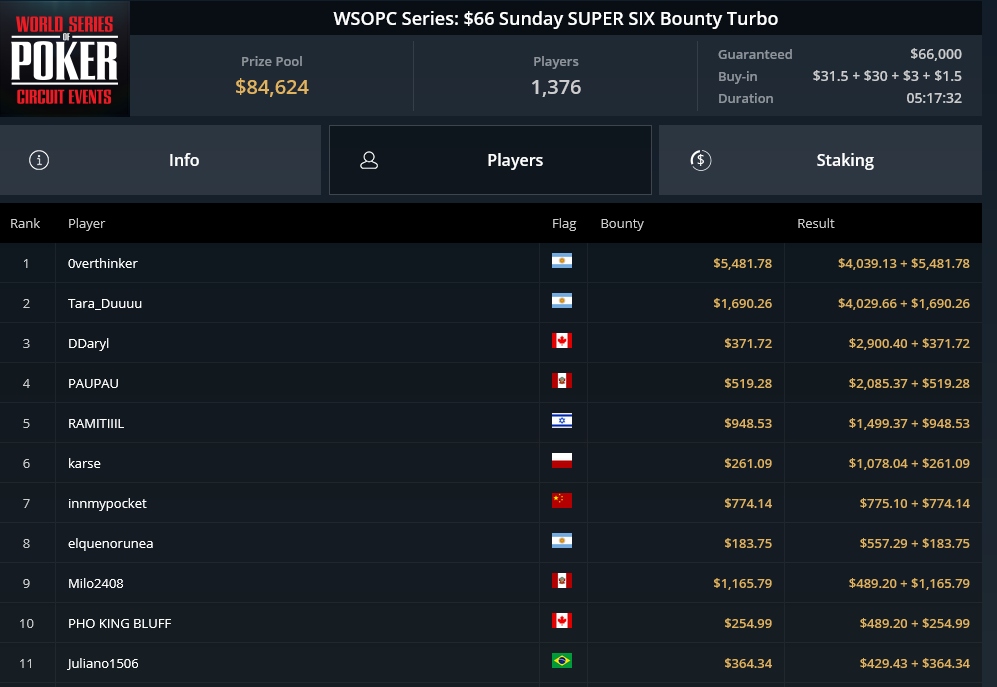This screenshot has width=997, height=687.
Task: Select player name Juliano1506
Action: (x=103, y=663)
